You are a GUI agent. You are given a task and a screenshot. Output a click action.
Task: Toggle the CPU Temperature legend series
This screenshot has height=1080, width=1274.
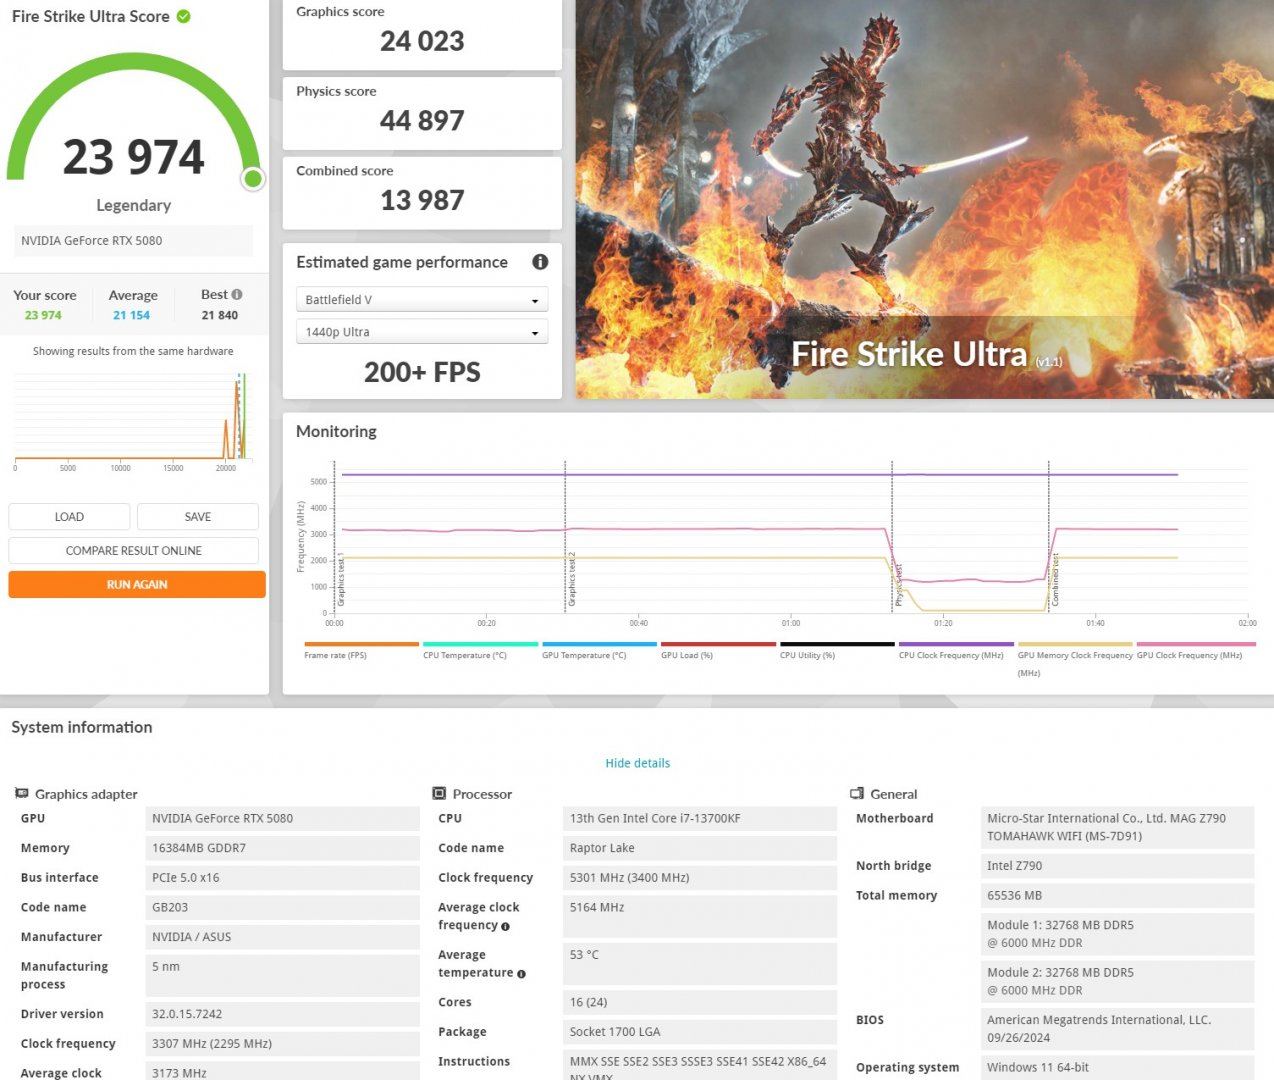click(x=480, y=651)
